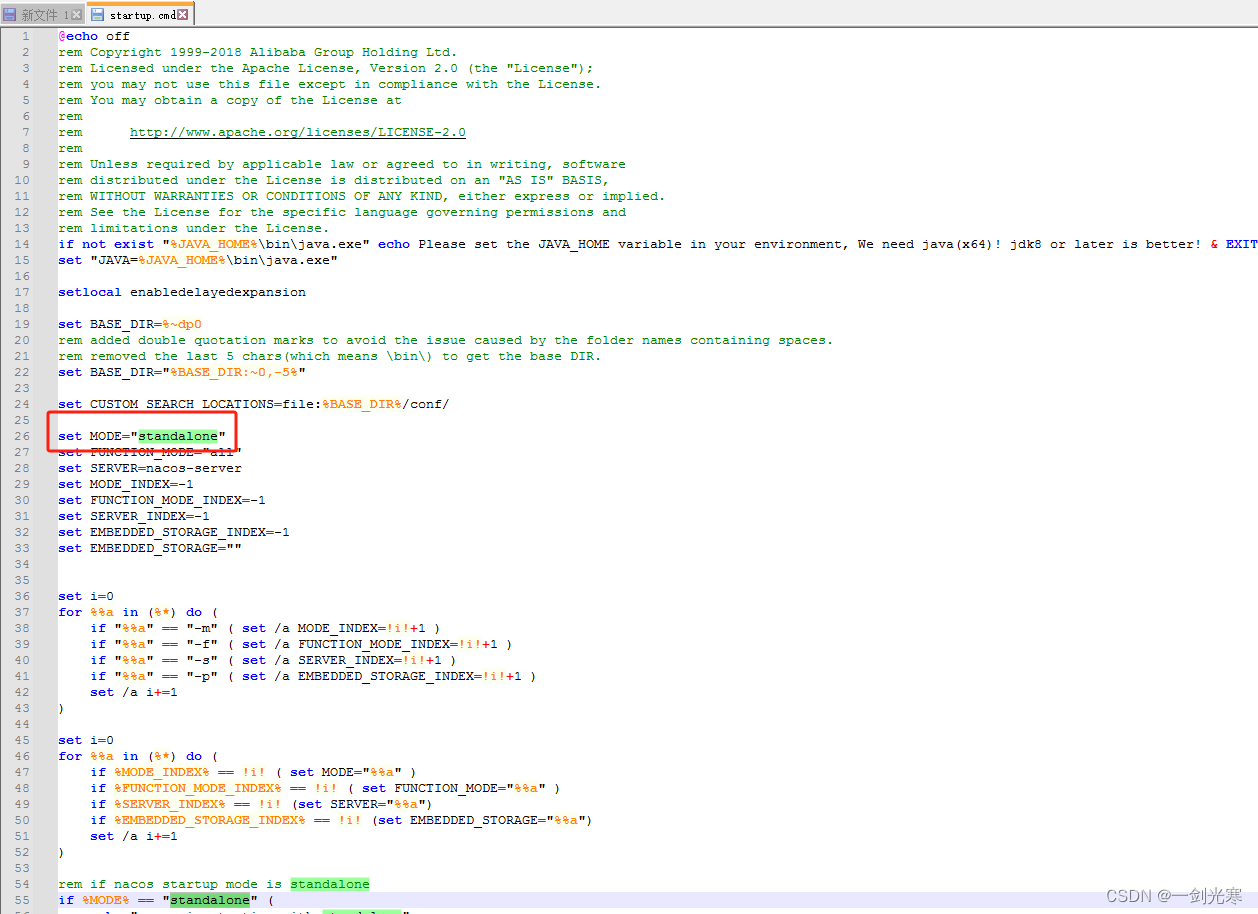Click 'set "JAVA=%JAVA_HOME%\bin\java.exe"' line

point(198,260)
